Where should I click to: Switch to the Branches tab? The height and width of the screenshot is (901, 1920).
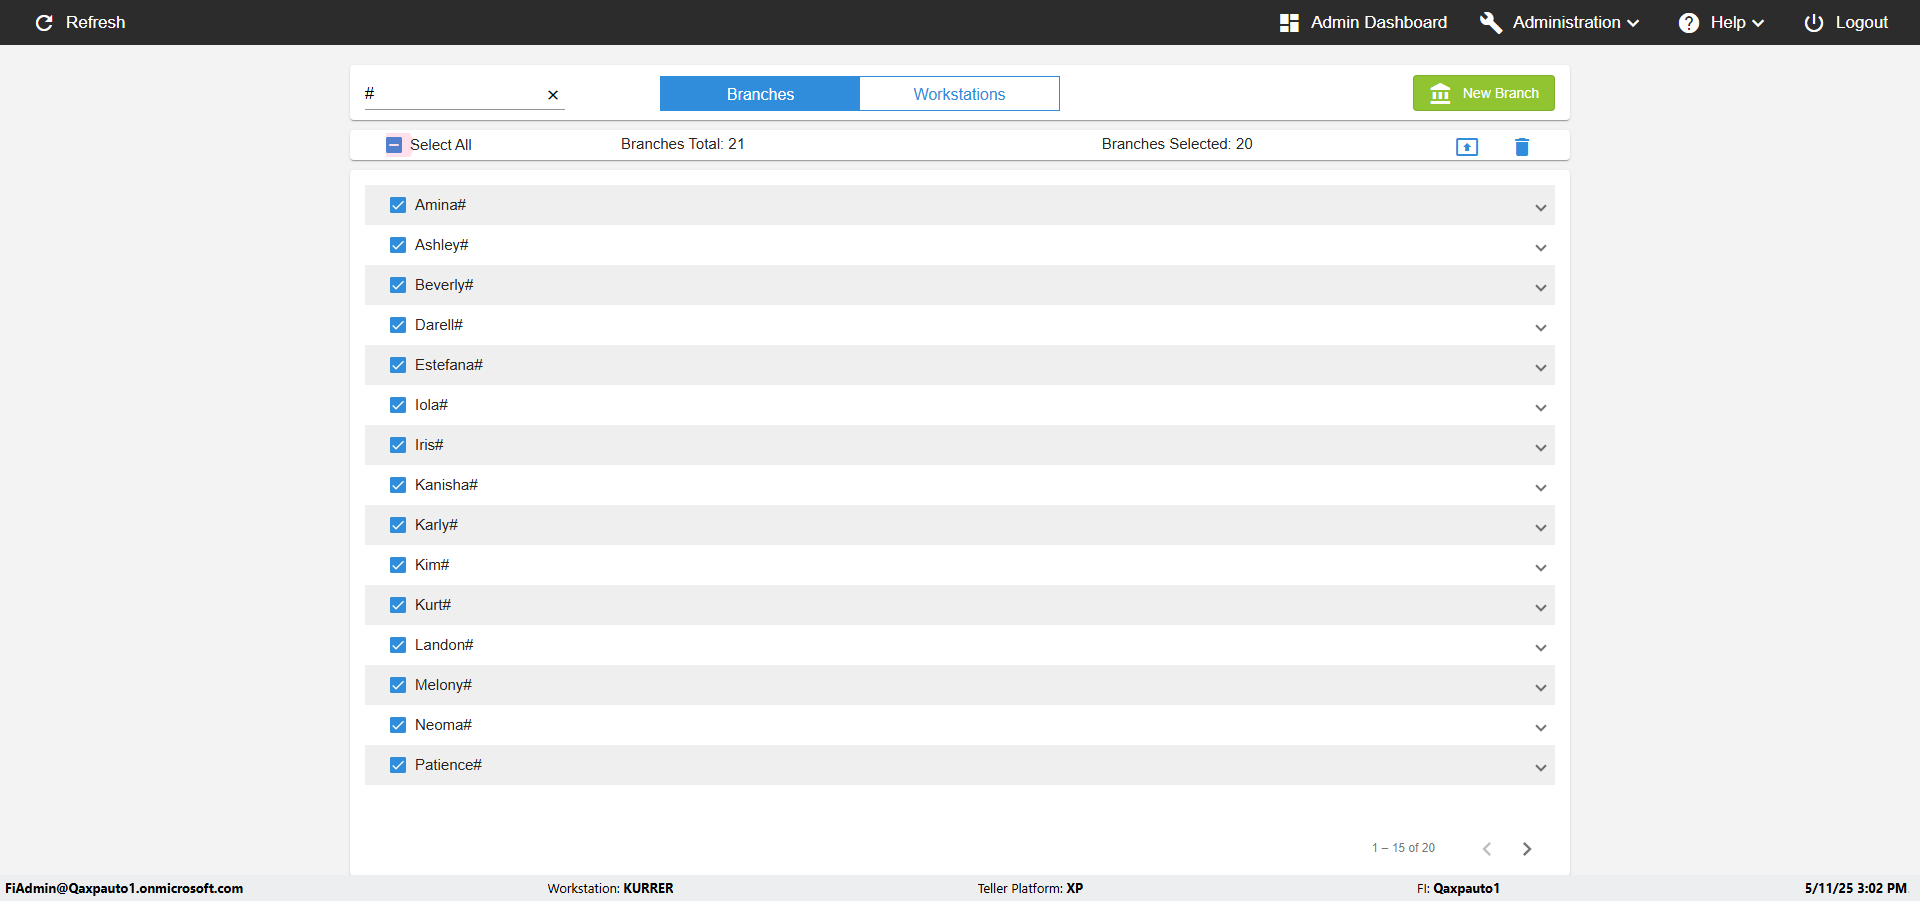tap(760, 94)
